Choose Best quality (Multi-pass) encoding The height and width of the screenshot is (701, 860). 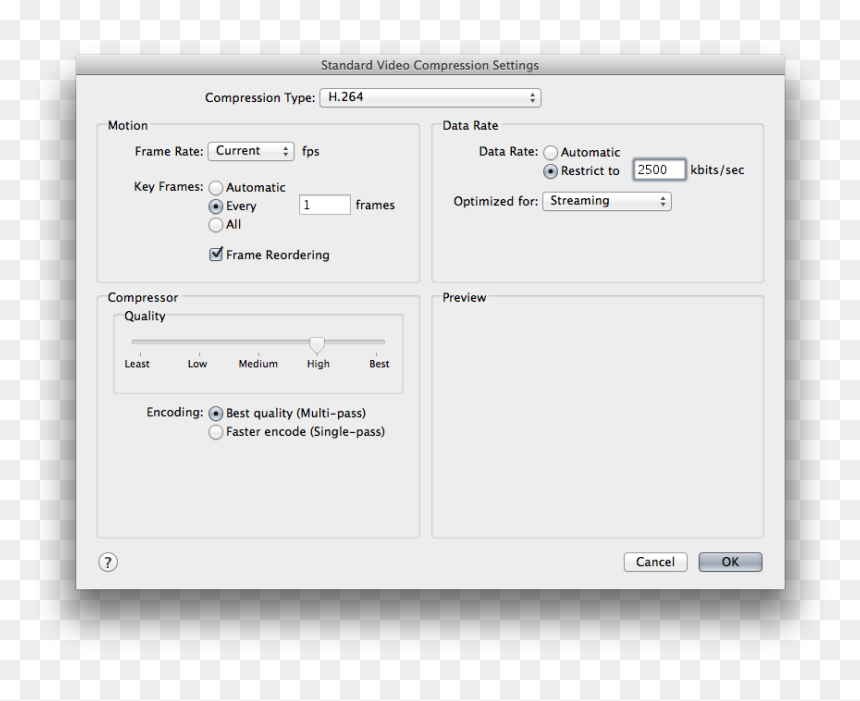tap(216, 413)
